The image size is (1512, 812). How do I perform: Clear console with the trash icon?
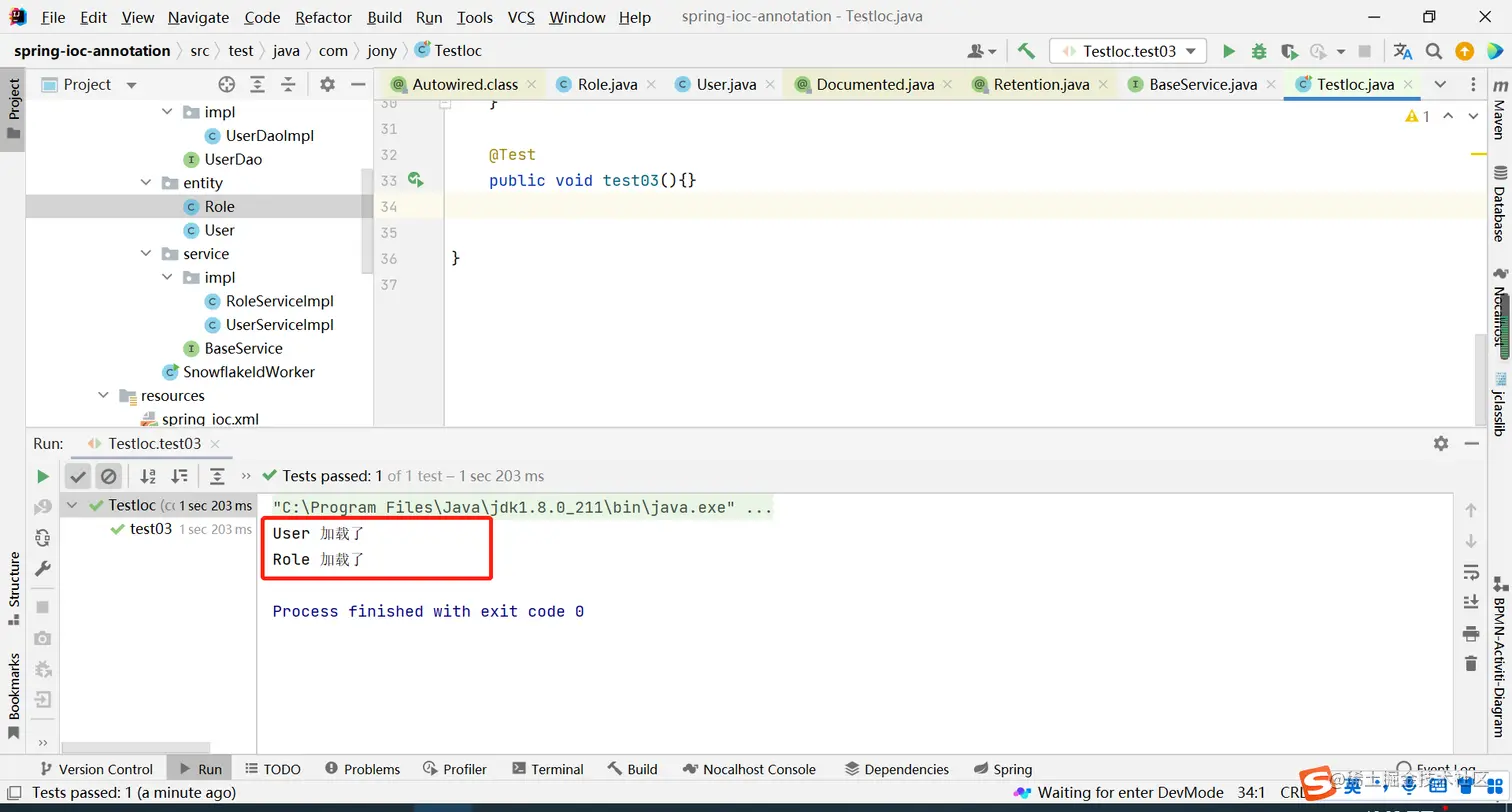click(1470, 663)
